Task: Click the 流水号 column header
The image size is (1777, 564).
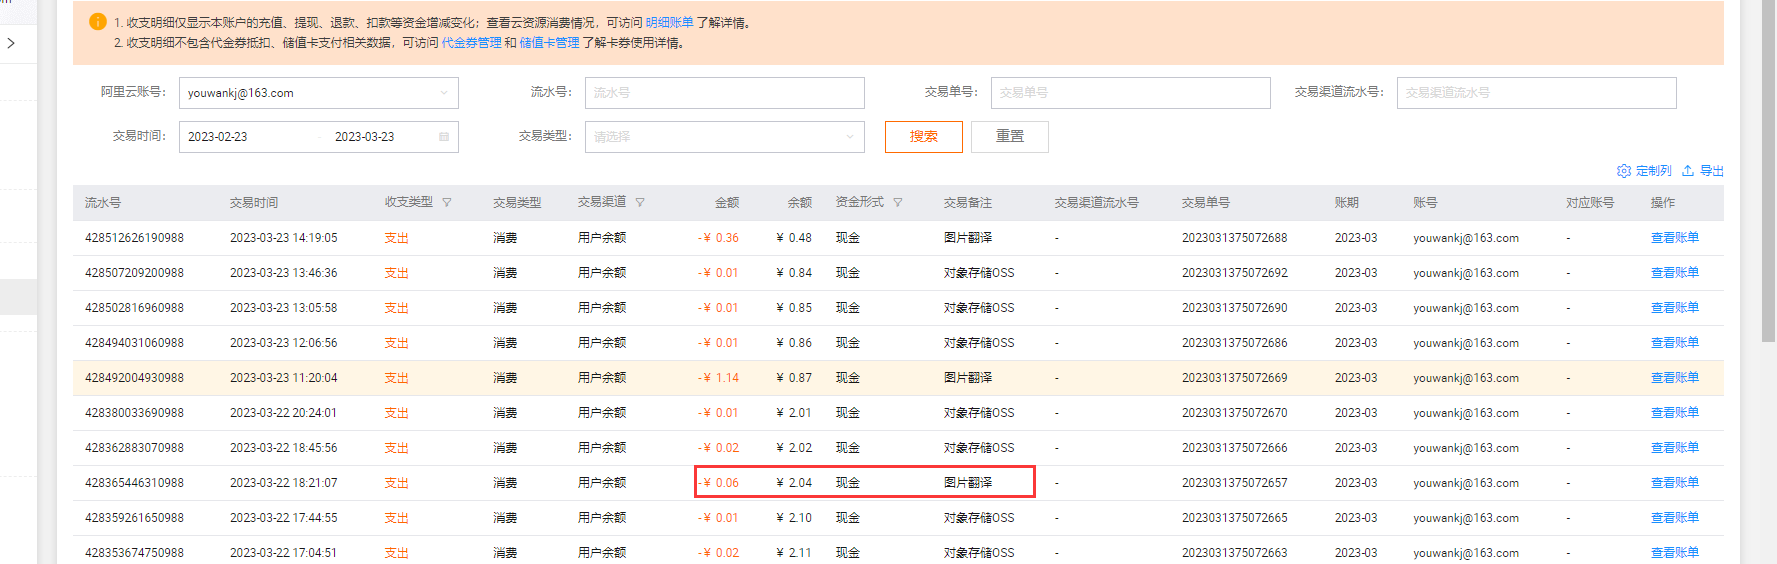Action: (103, 203)
